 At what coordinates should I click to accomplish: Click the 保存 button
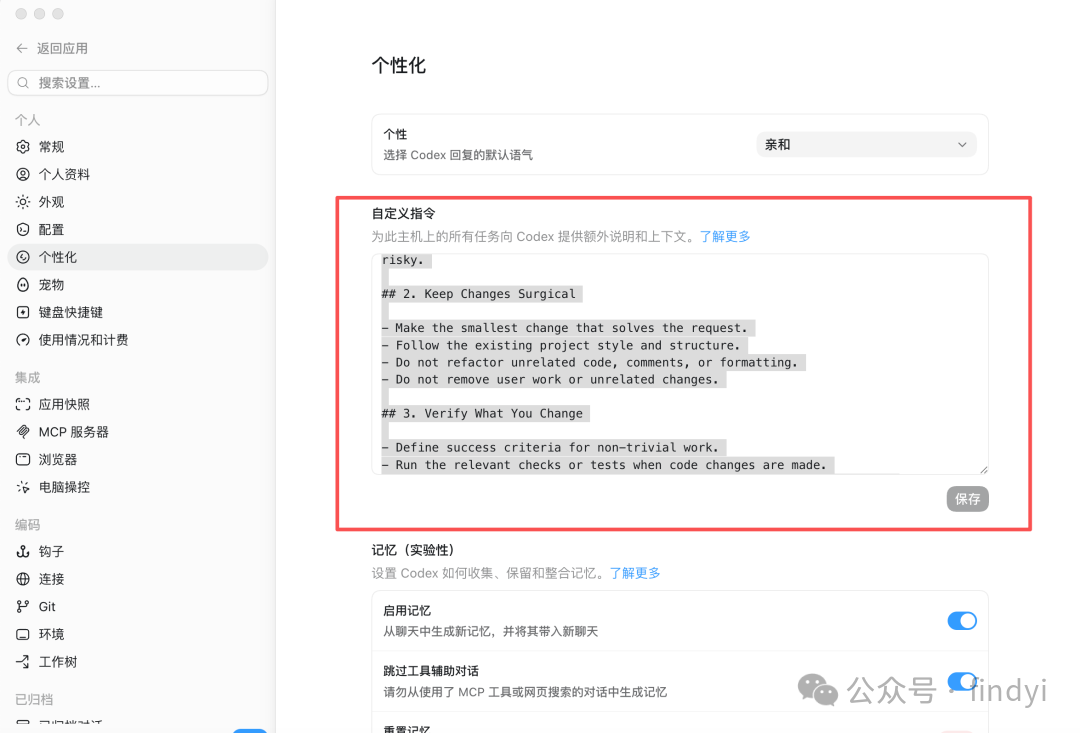click(x=967, y=499)
